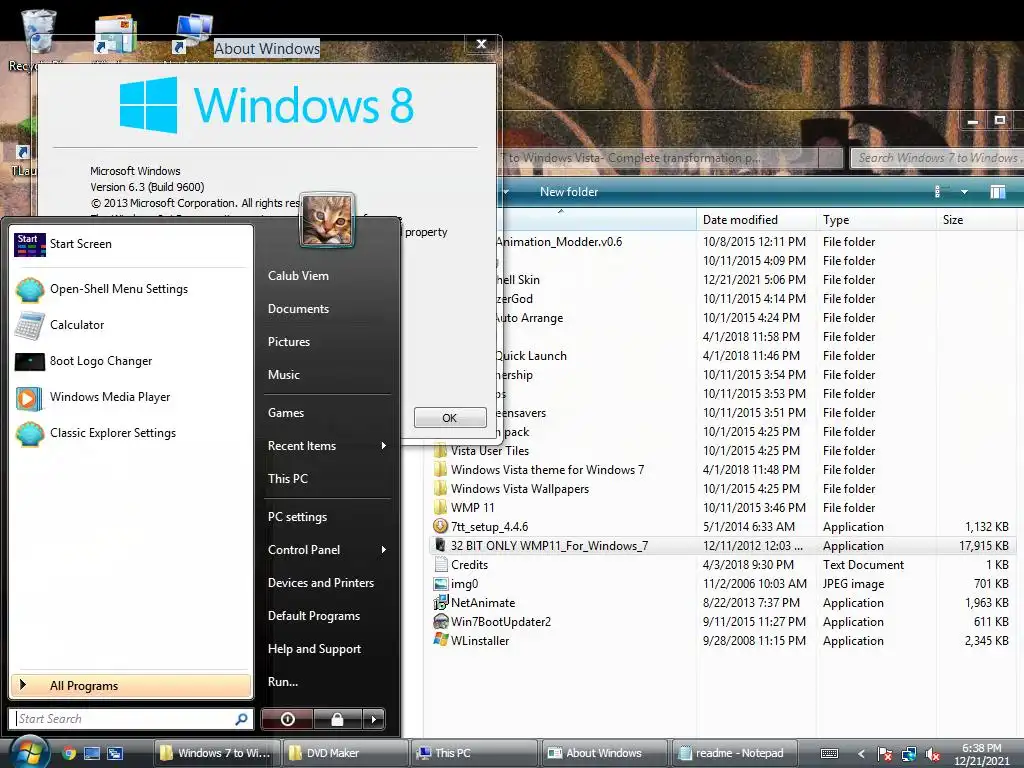Open Start Screen from start menu
This screenshot has width=1024, height=768.
(131, 244)
